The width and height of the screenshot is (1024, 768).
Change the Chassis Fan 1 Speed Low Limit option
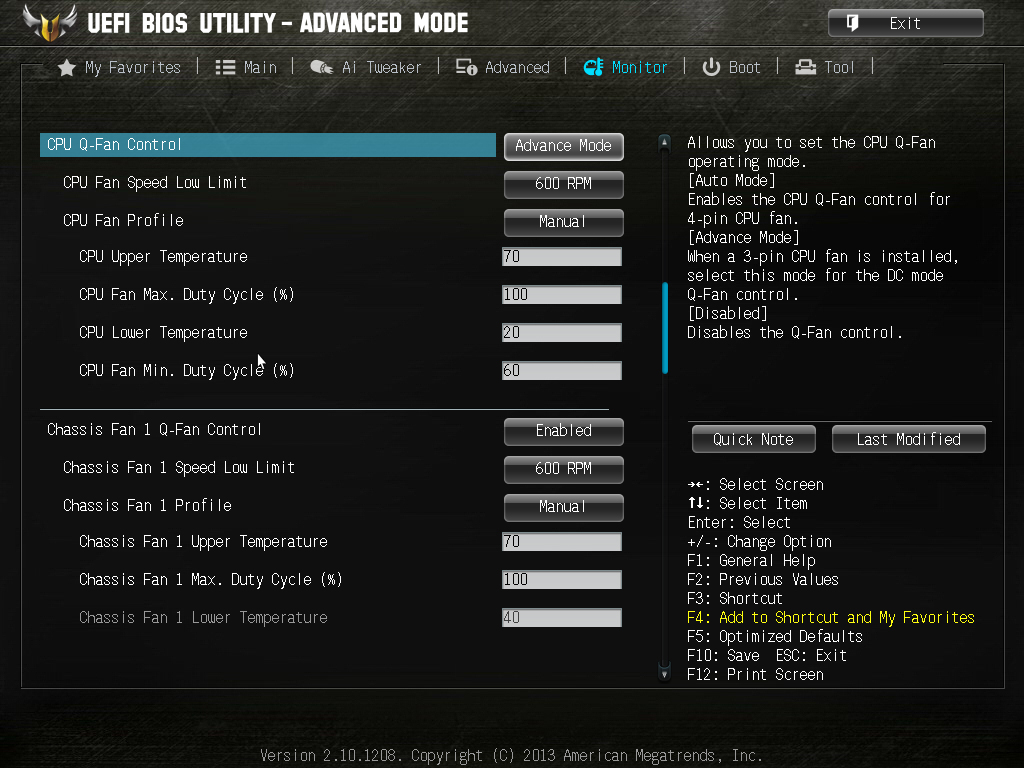pyautogui.click(x=564, y=469)
